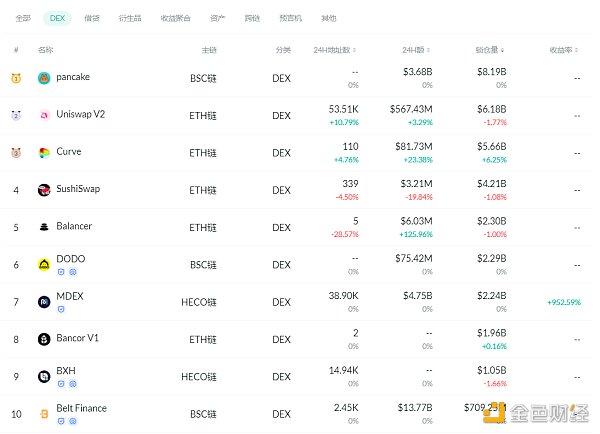
Task: Sort by 24H地址数 column
Action: click(x=335, y=49)
